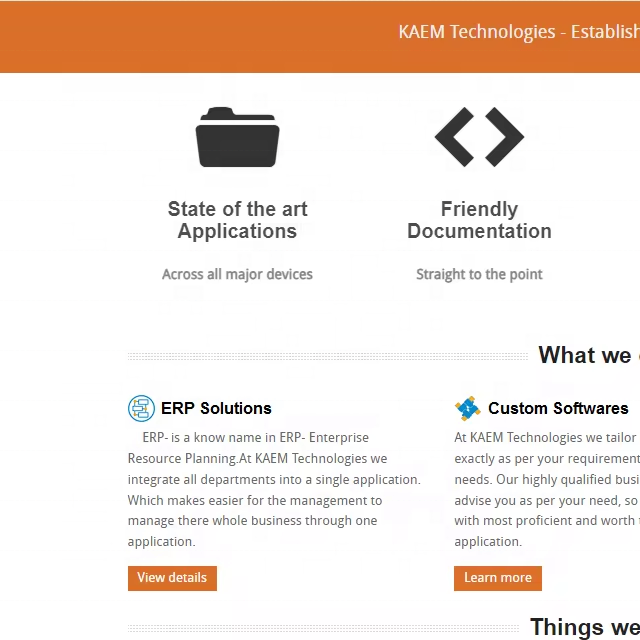Click the Things we section heading
Screen dimensions: 640x640
(x=585, y=627)
